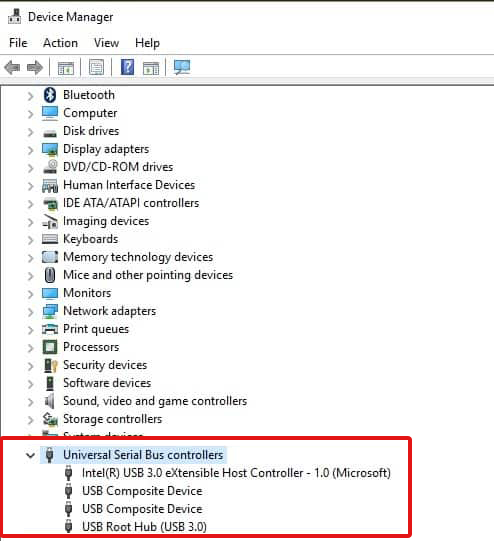Click the USB Root Hub (USB 3.0) plug icon
Viewport: 494px width, 541px height.
tap(69, 527)
